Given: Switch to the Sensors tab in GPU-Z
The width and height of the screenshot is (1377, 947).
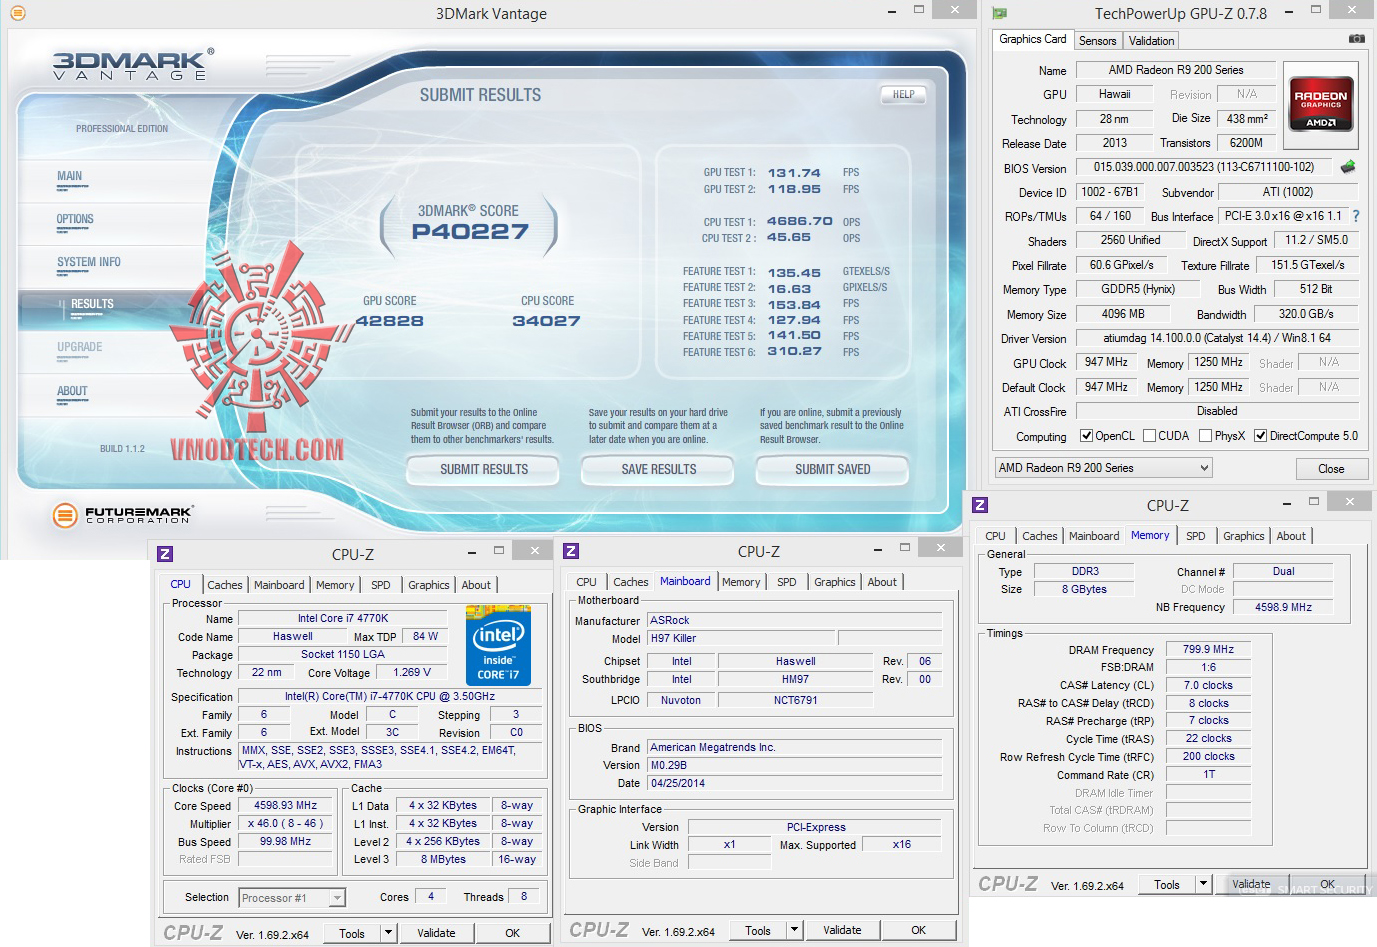Looking at the screenshot, I should (x=1097, y=41).
